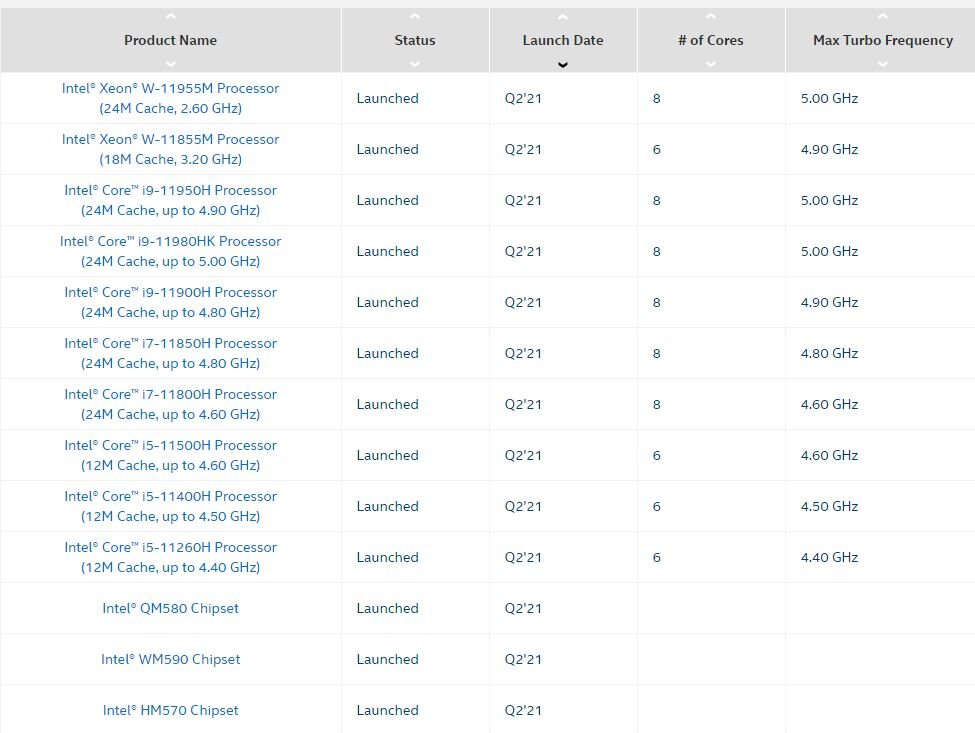Select Launched status of i9-11900H row
This screenshot has width=975, height=733.
coord(387,302)
